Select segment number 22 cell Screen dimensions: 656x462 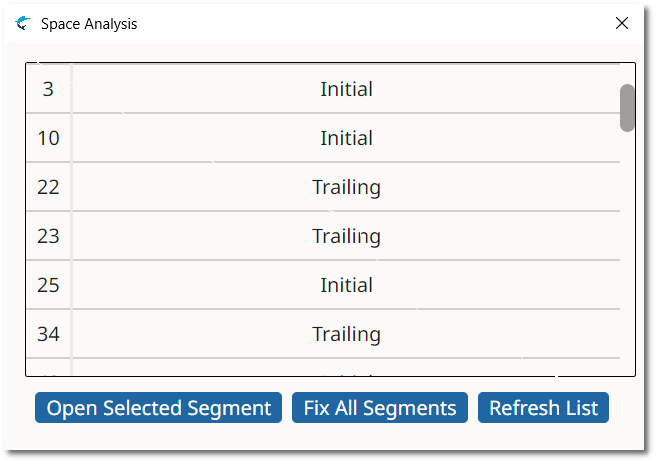[x=48, y=187]
